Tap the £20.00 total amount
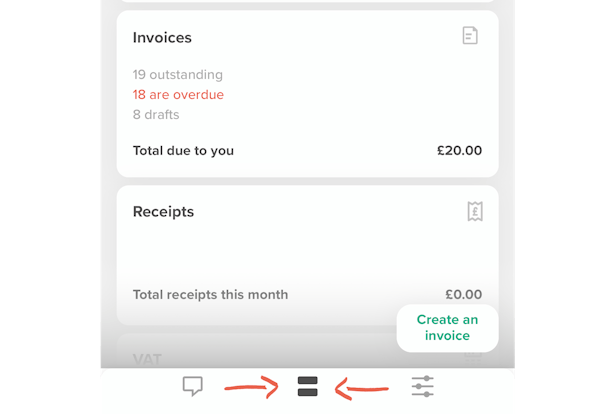 click(459, 151)
